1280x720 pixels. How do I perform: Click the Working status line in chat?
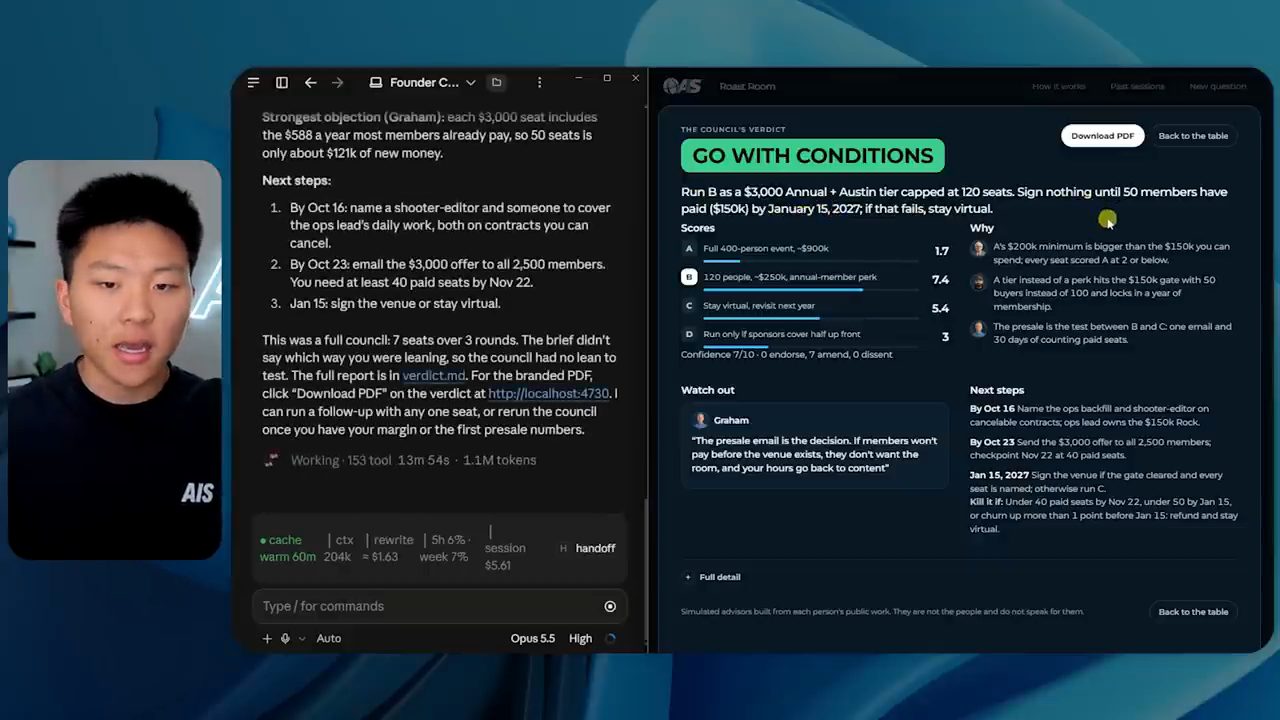pyautogui.click(x=400, y=460)
